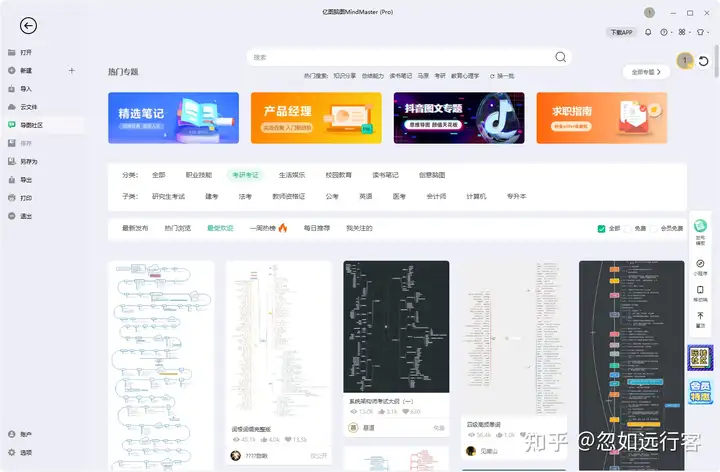Switch to the 最受欢迎 sort tab
The height and width of the screenshot is (472, 720).
coord(220,228)
